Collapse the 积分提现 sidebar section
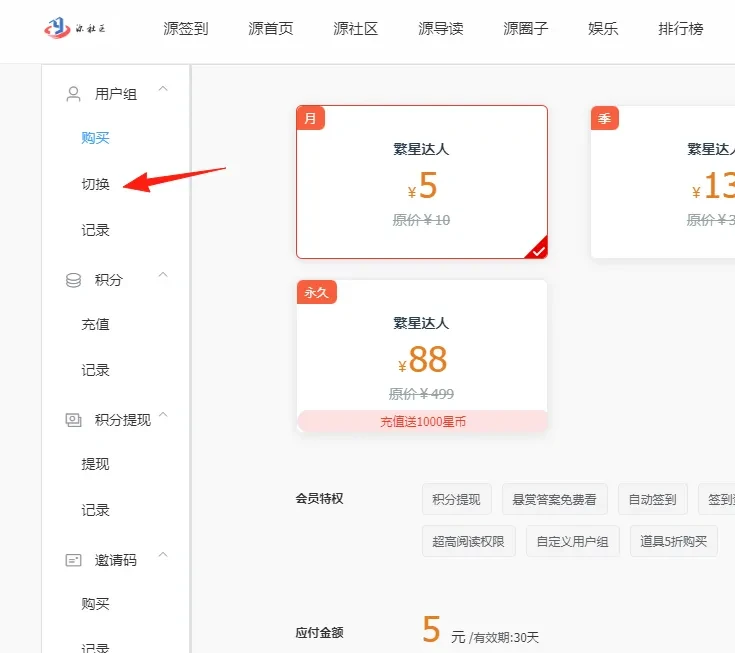 pyautogui.click(x=164, y=417)
